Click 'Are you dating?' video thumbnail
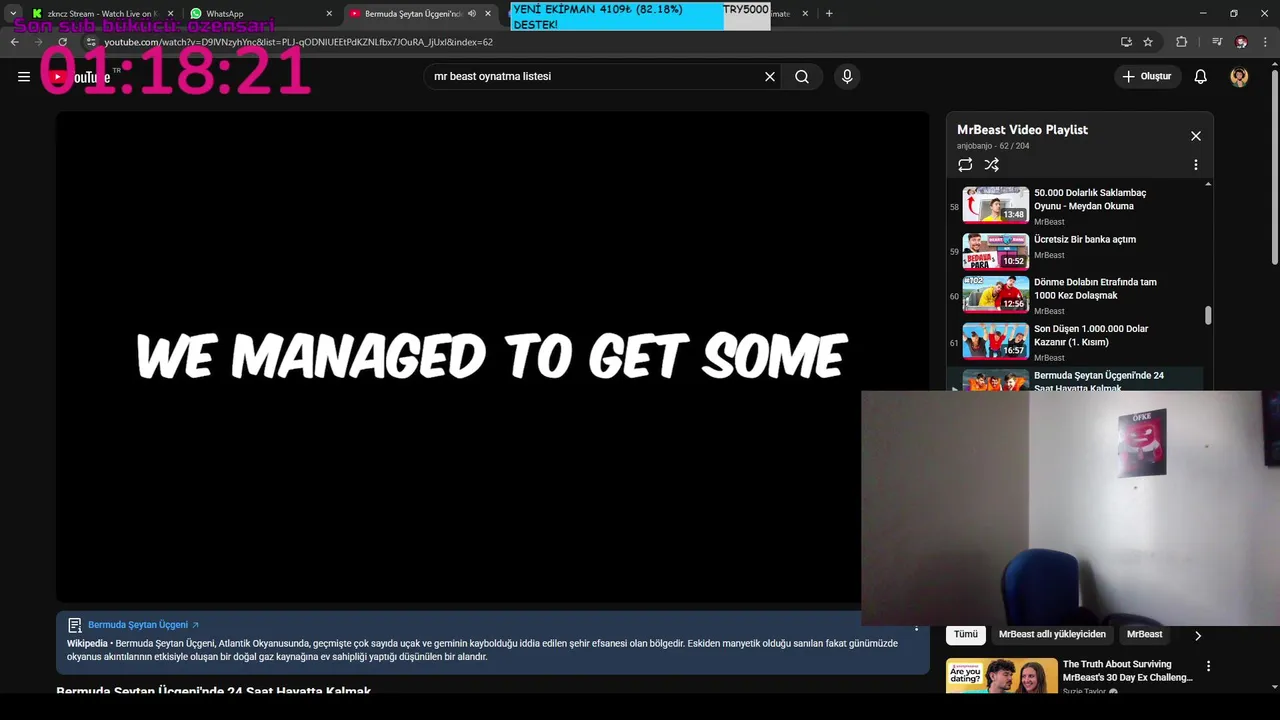Viewport: 1280px width, 720px height. [1002, 676]
